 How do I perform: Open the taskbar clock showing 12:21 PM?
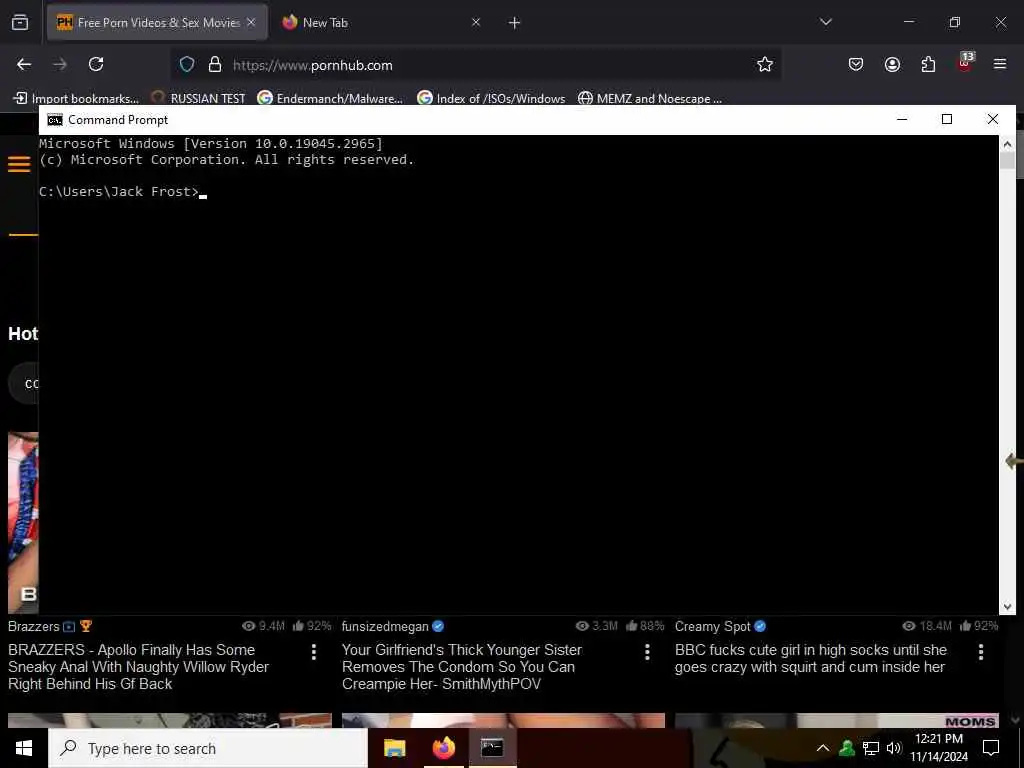pos(939,748)
